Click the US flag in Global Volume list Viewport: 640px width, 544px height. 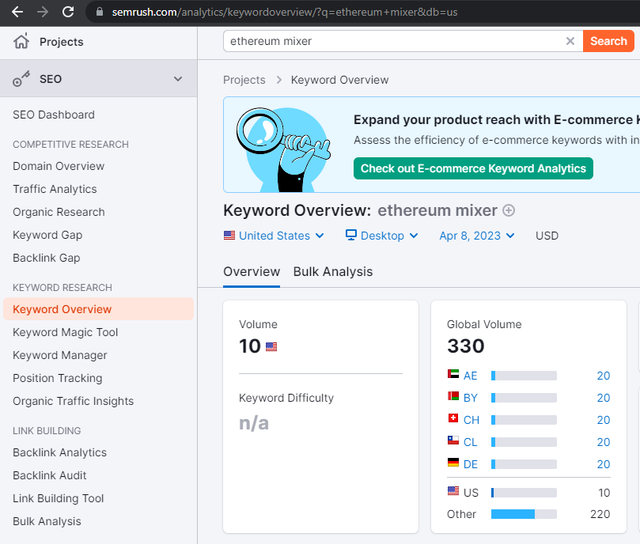point(453,491)
